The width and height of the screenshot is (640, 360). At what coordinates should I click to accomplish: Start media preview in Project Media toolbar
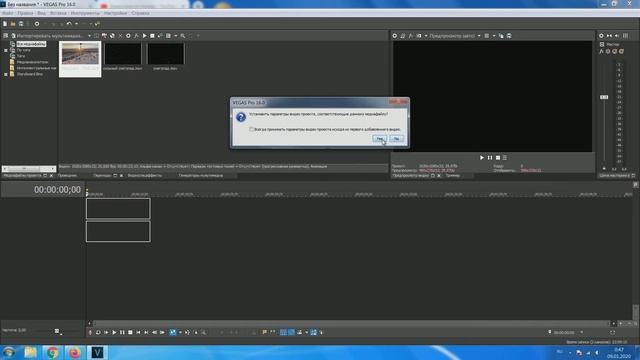point(144,36)
